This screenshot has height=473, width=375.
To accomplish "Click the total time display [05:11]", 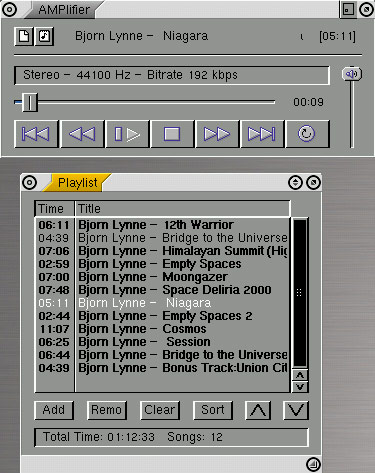I will [x=337, y=36].
